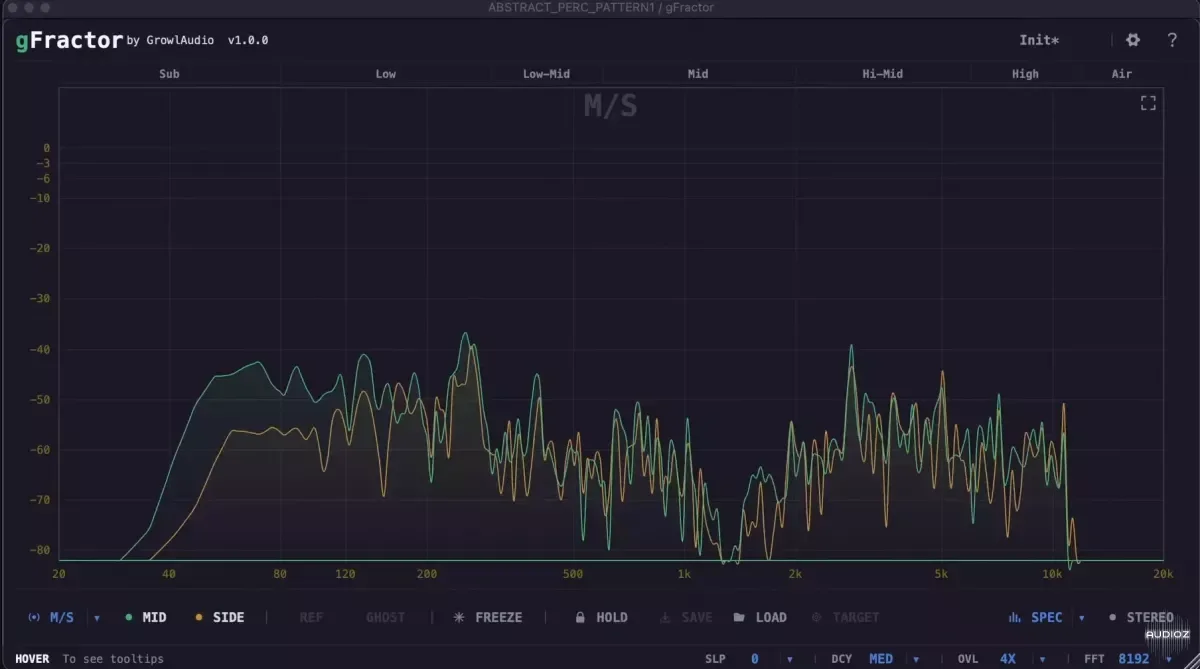Open the SPEC view dropdown arrow
This screenshot has height=669, width=1200.
[x=1082, y=618]
